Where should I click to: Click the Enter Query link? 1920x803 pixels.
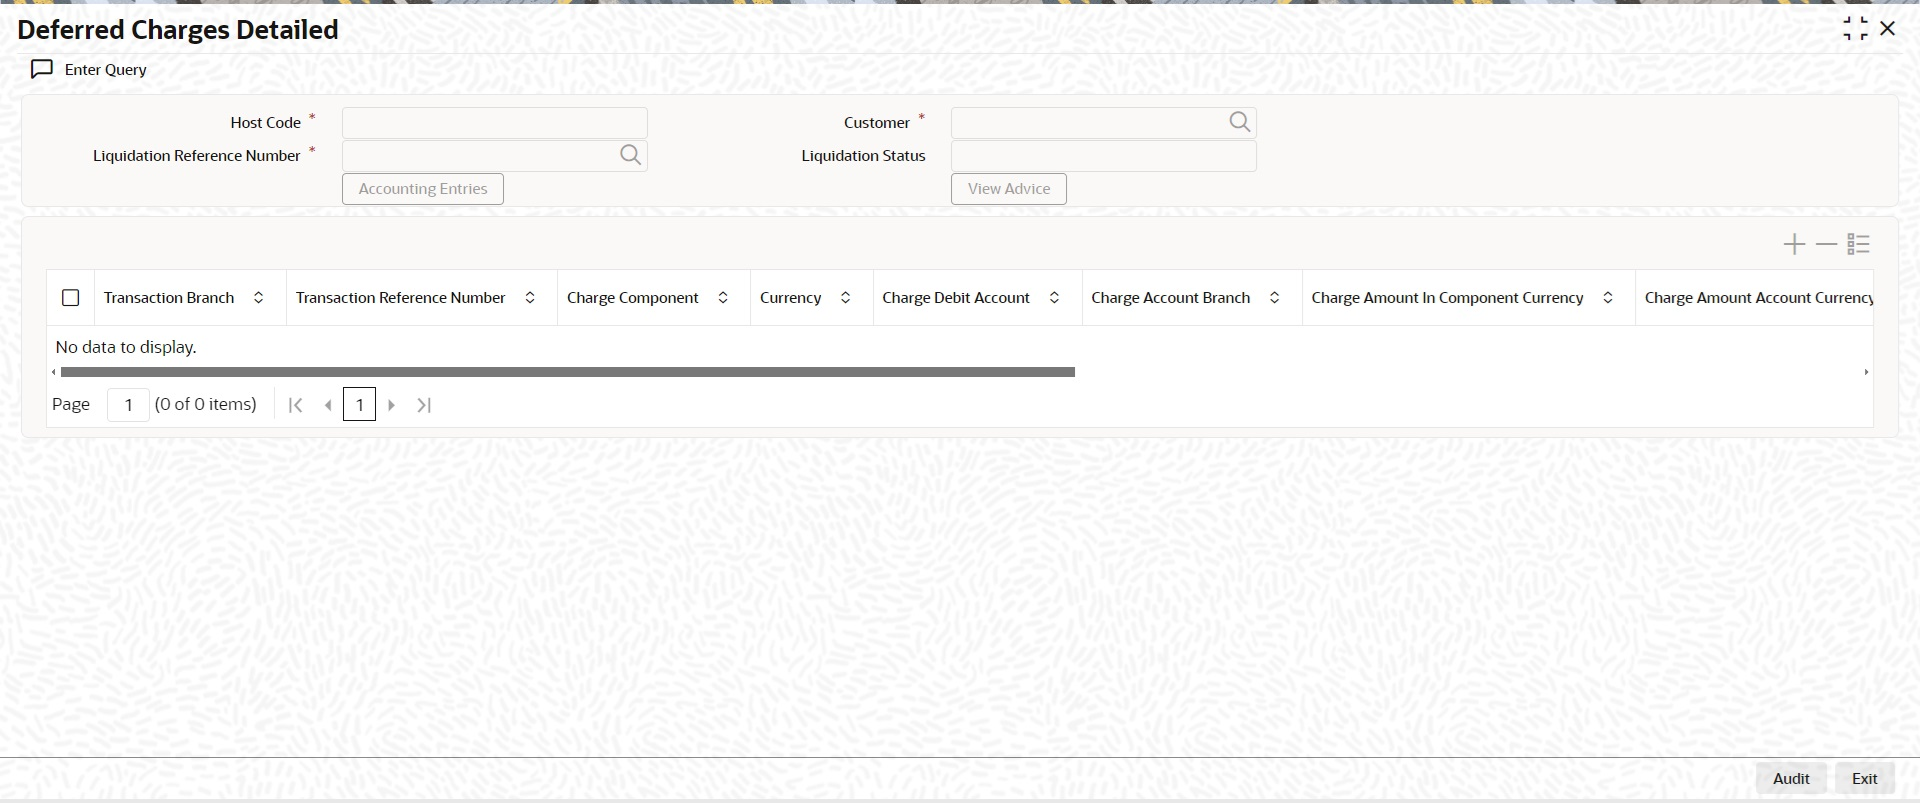click(106, 69)
